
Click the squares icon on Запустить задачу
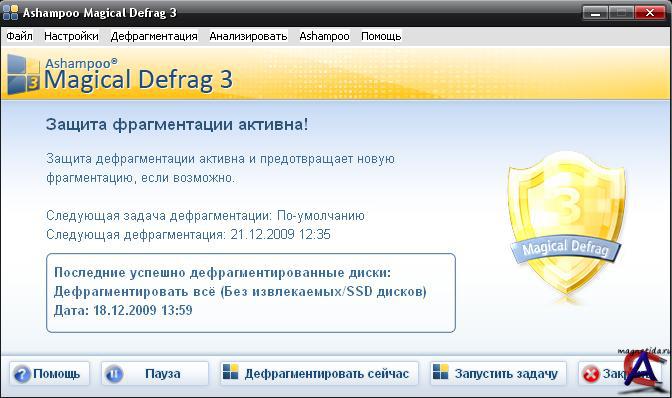[441, 372]
